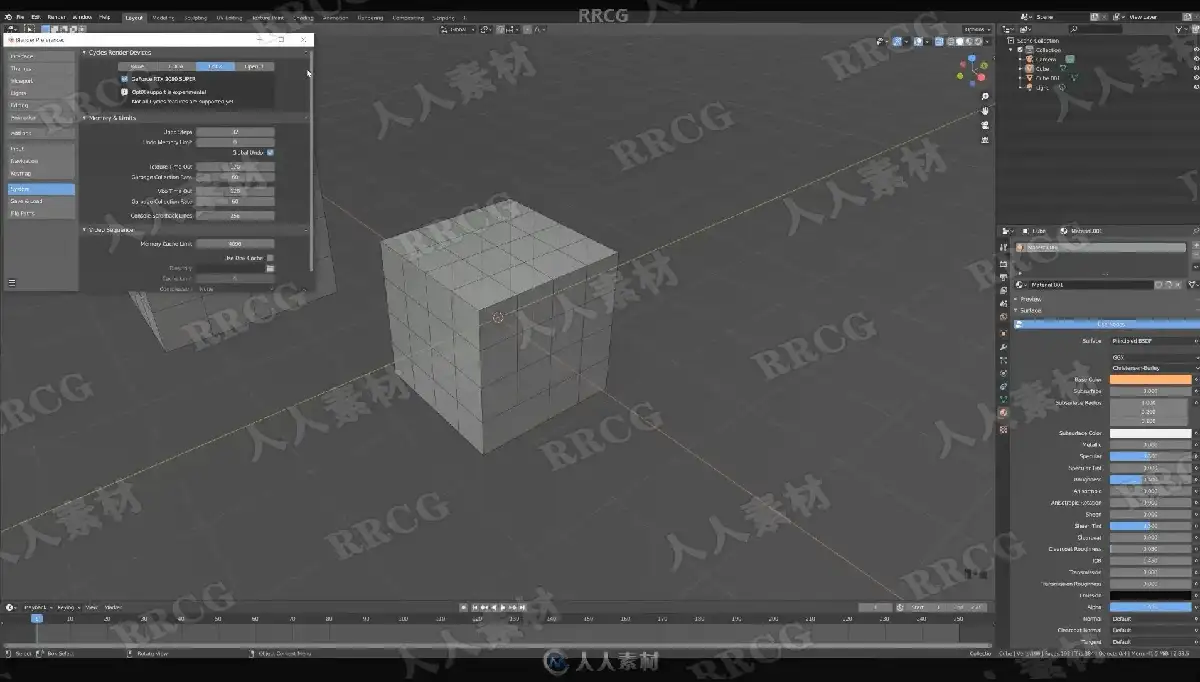Open the Material properties tab icon
The height and width of the screenshot is (682, 1200).
tap(1003, 412)
